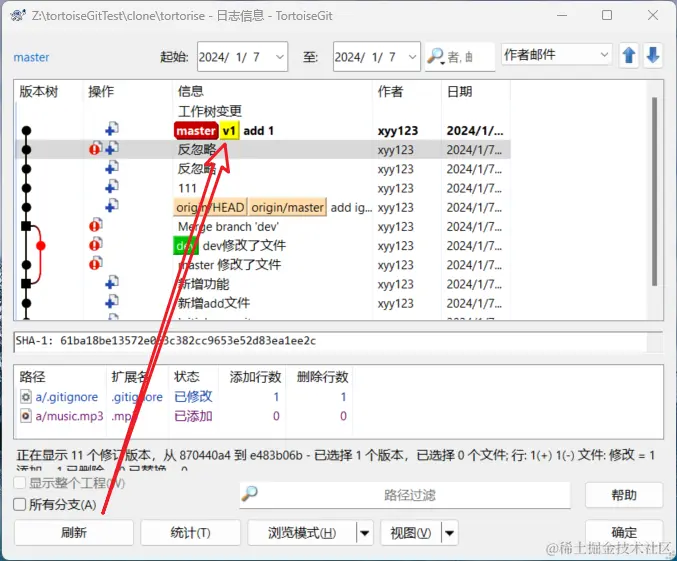677x561 pixels.
Task: Click the 帮助 button
Action: click(624, 495)
